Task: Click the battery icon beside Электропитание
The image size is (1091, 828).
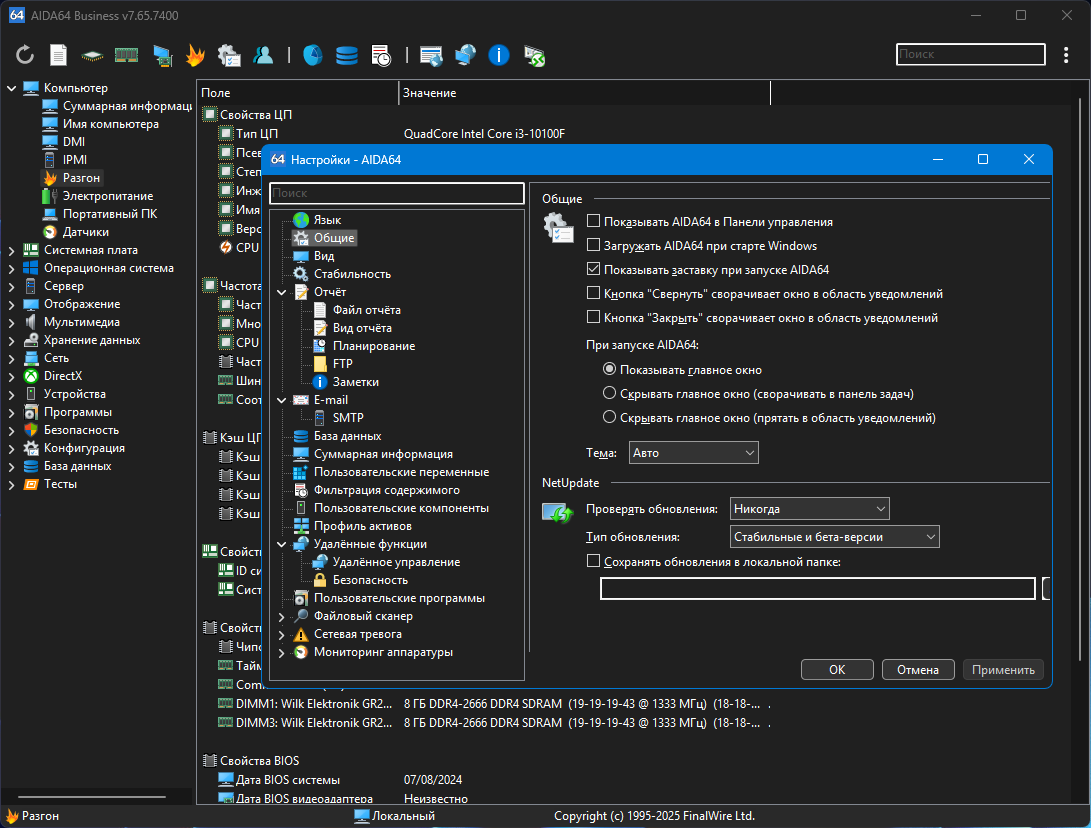Action: (50, 196)
